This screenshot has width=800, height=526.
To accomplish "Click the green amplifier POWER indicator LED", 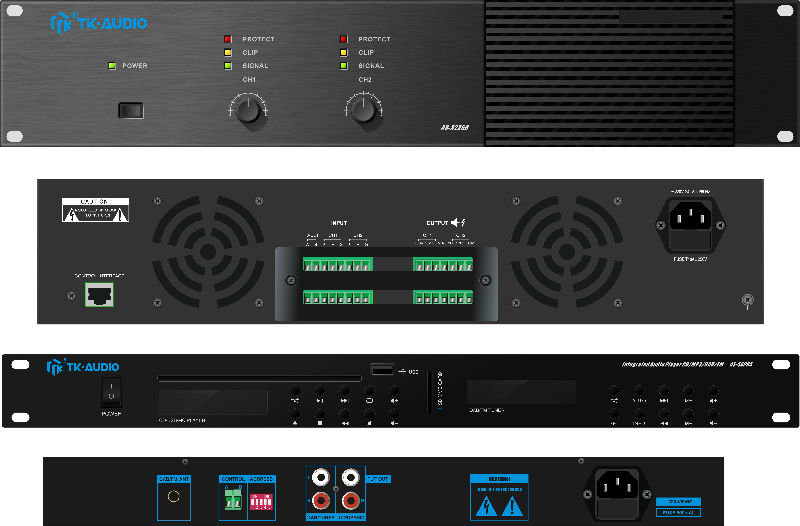I will pos(112,66).
